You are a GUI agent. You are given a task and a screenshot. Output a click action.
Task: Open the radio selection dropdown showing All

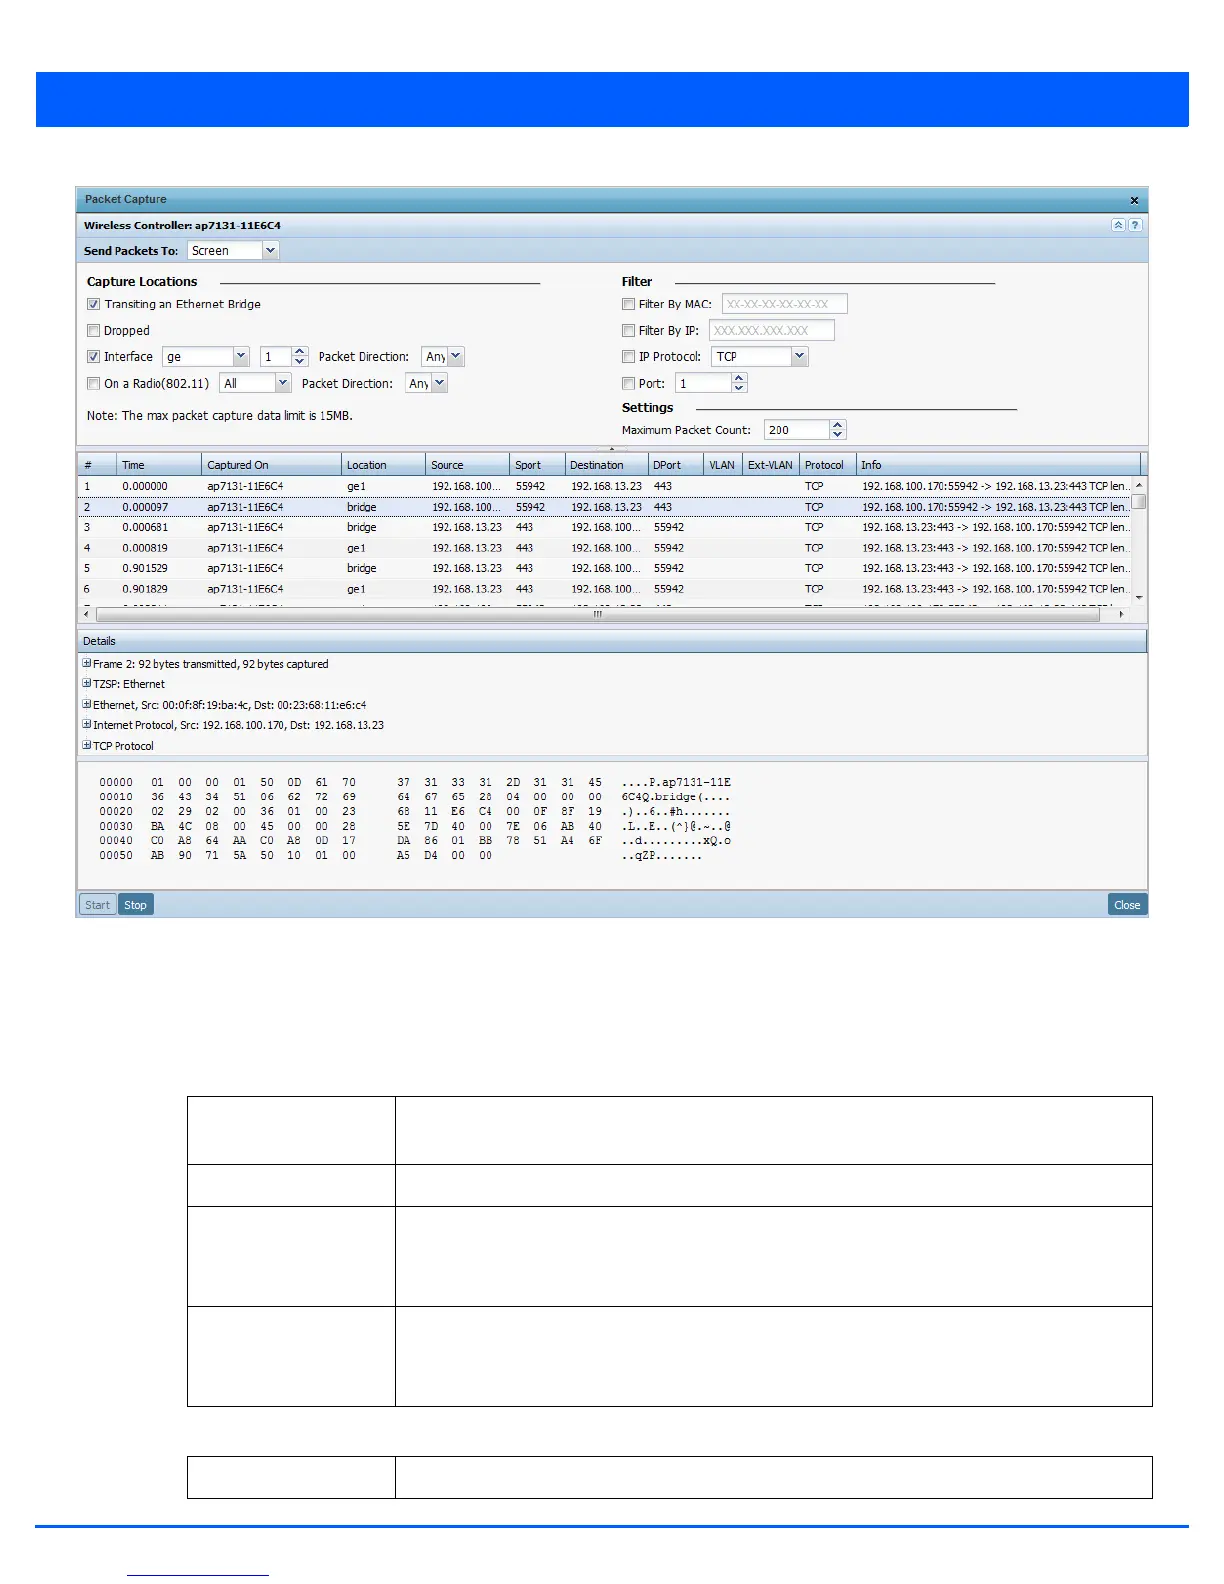[283, 384]
